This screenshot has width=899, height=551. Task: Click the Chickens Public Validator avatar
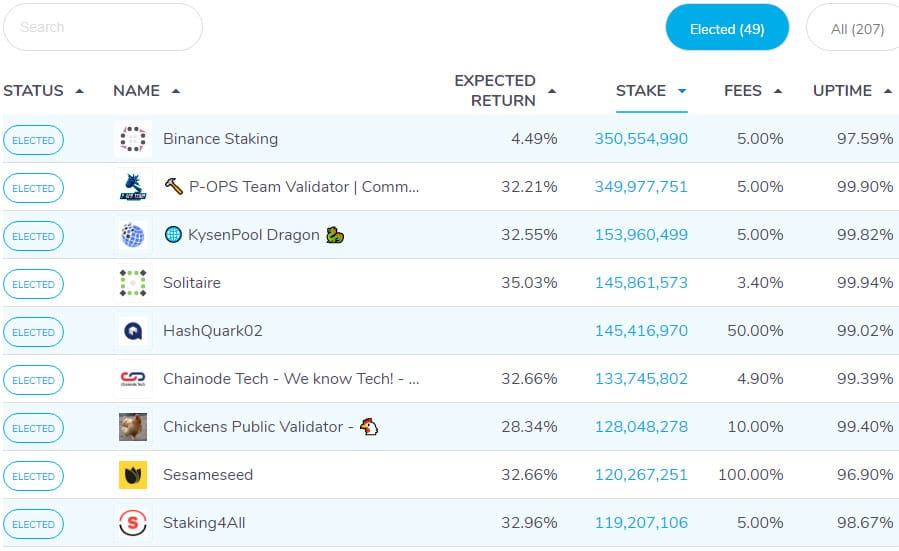tap(133, 427)
